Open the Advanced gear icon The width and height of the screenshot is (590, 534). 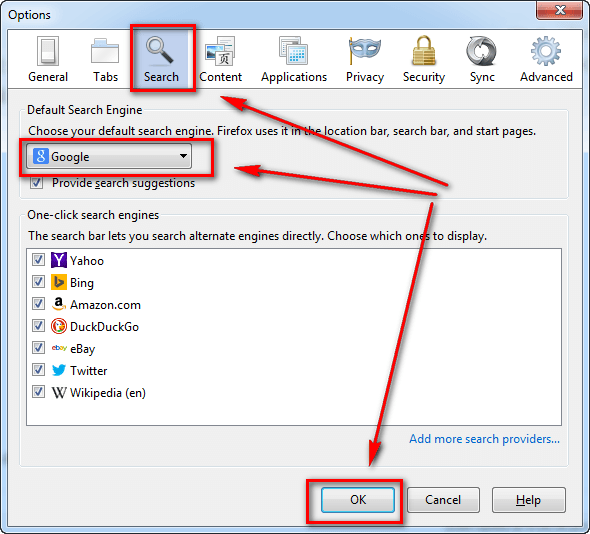pyautogui.click(x=546, y=50)
